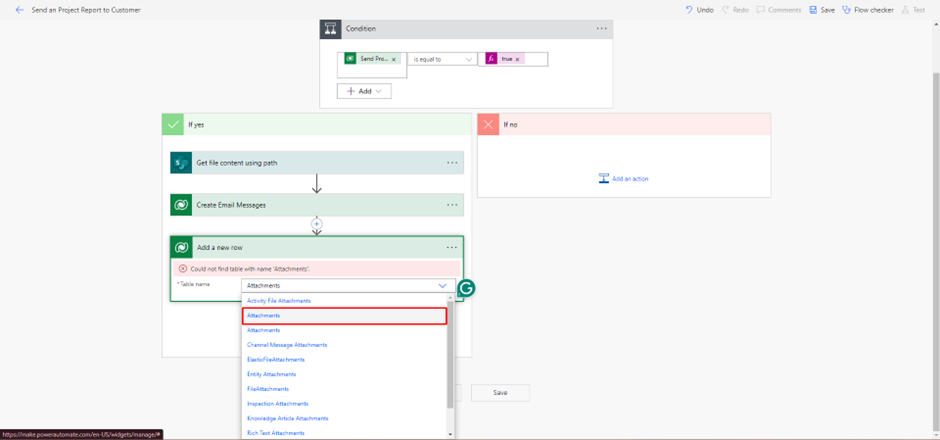The width and height of the screenshot is (940, 440).
Task: Toggle the Table name dropdown chevron
Action: click(x=443, y=286)
